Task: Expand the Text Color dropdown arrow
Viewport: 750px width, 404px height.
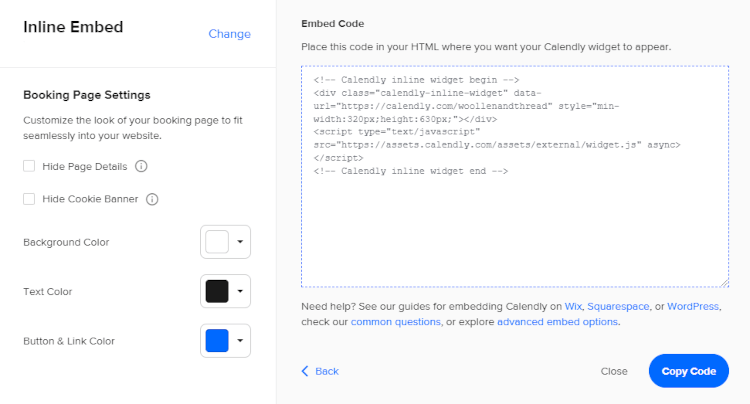Action: (240, 291)
